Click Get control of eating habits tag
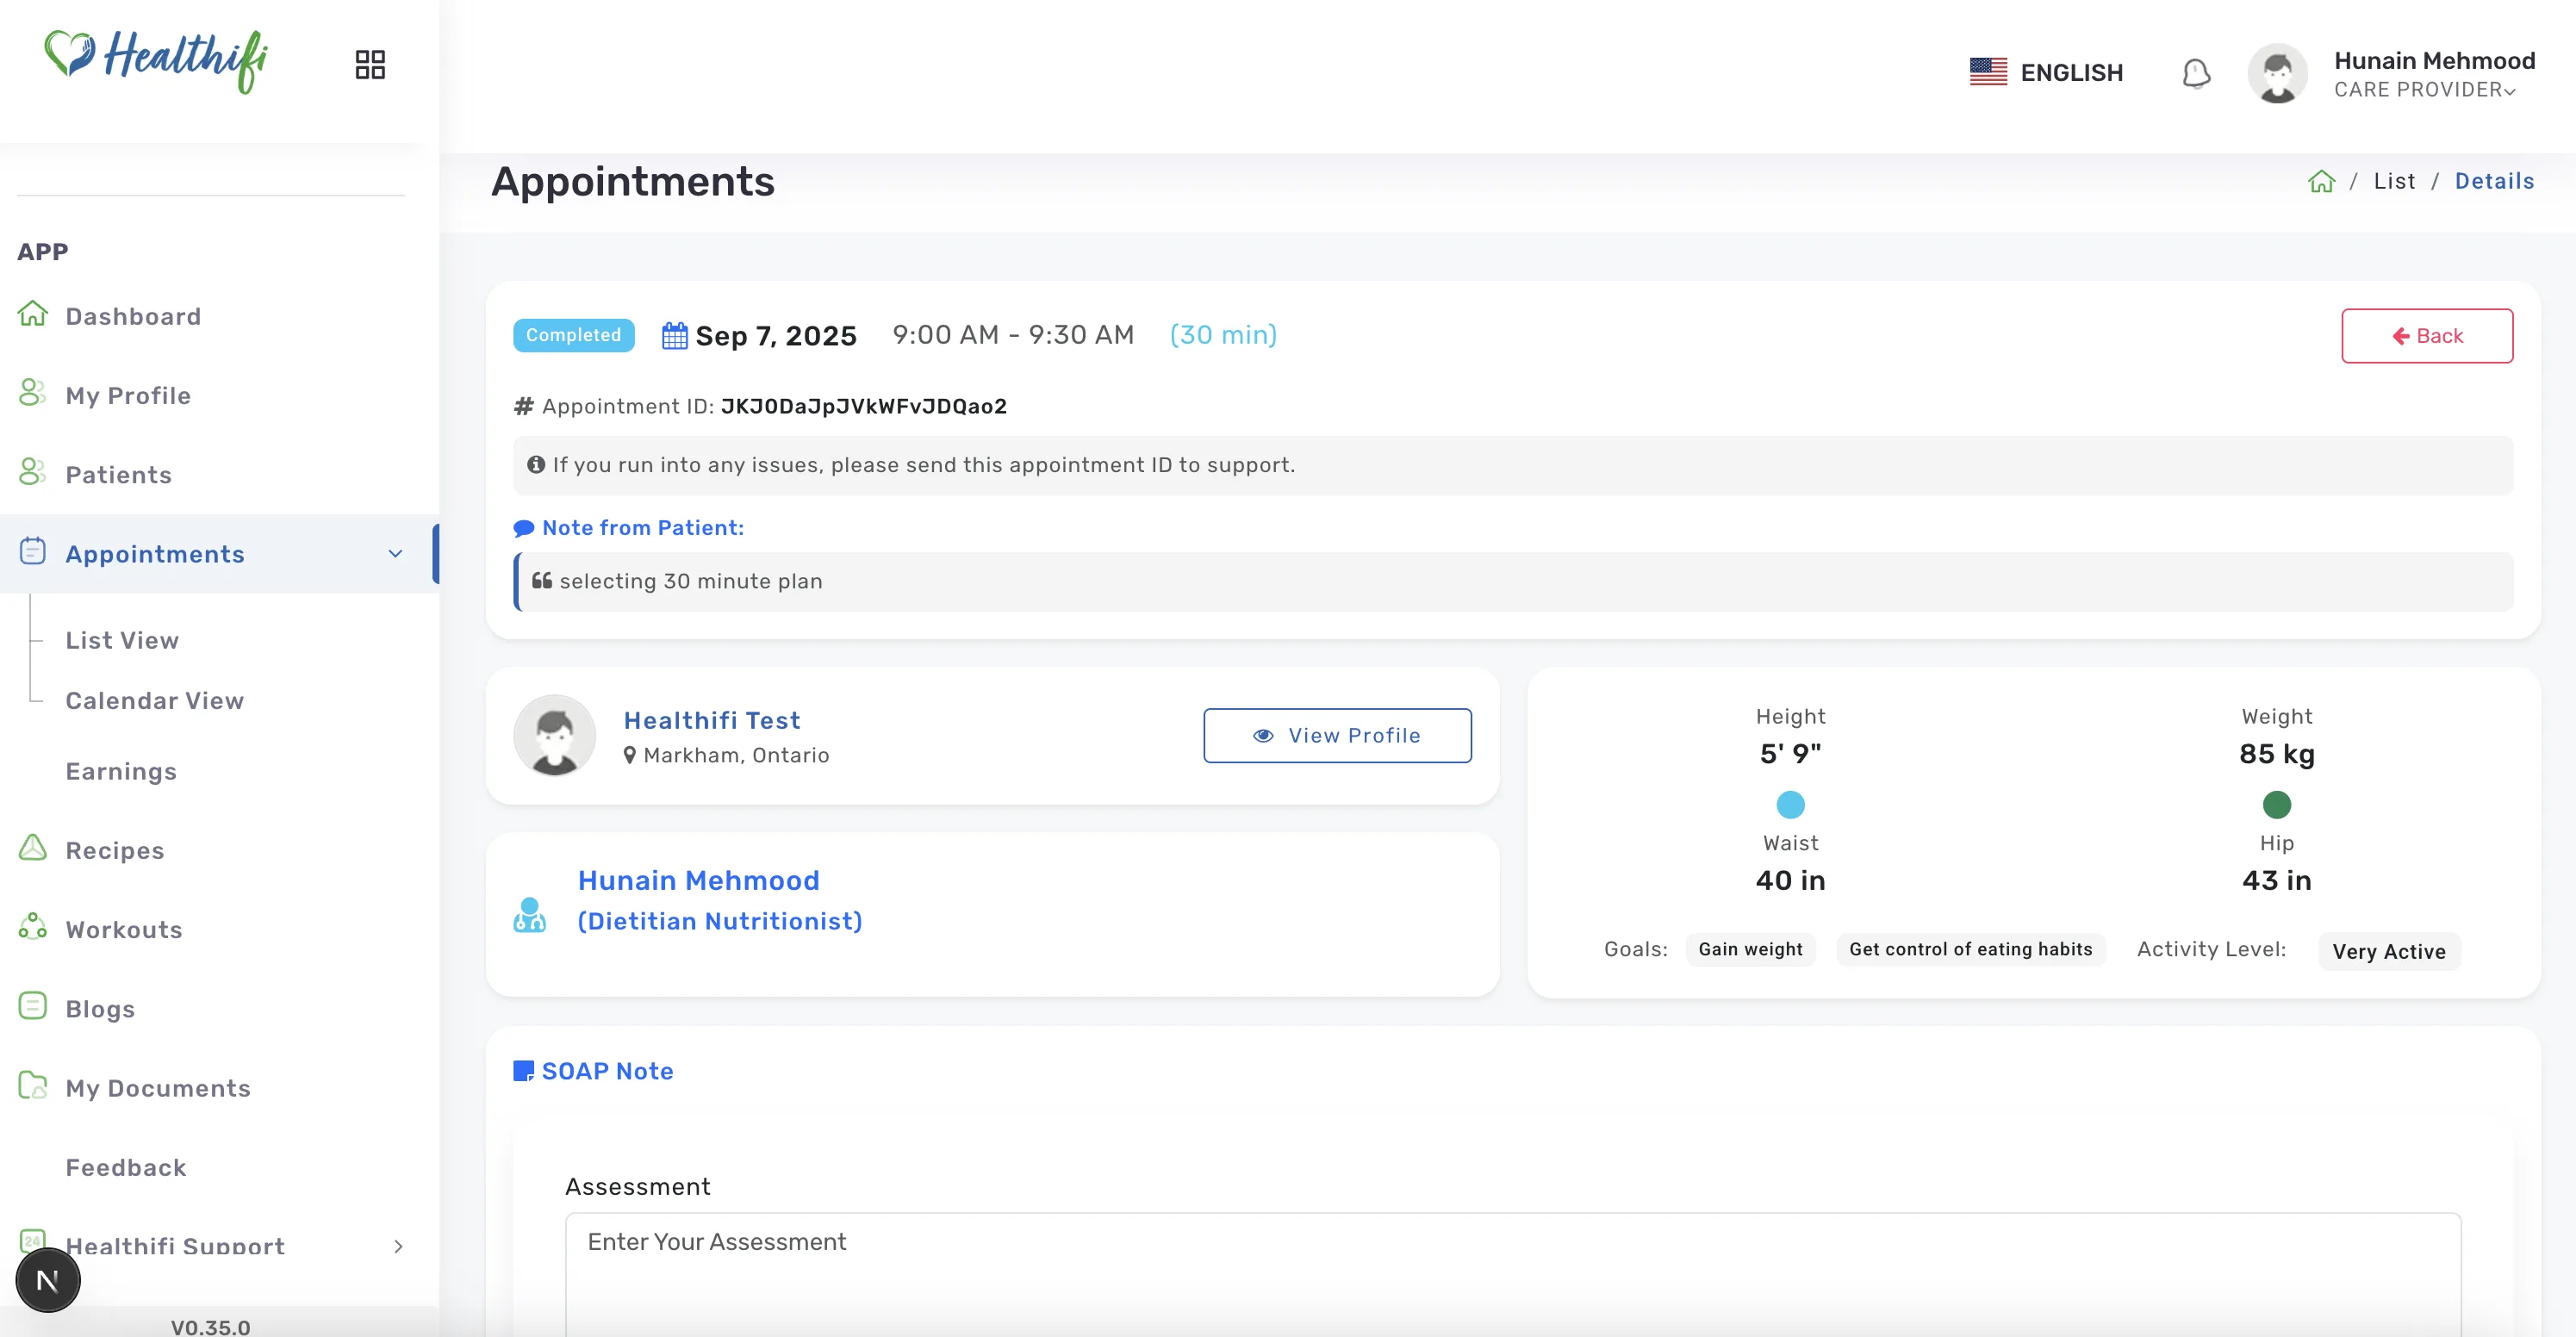2576x1337 pixels. click(1970, 949)
